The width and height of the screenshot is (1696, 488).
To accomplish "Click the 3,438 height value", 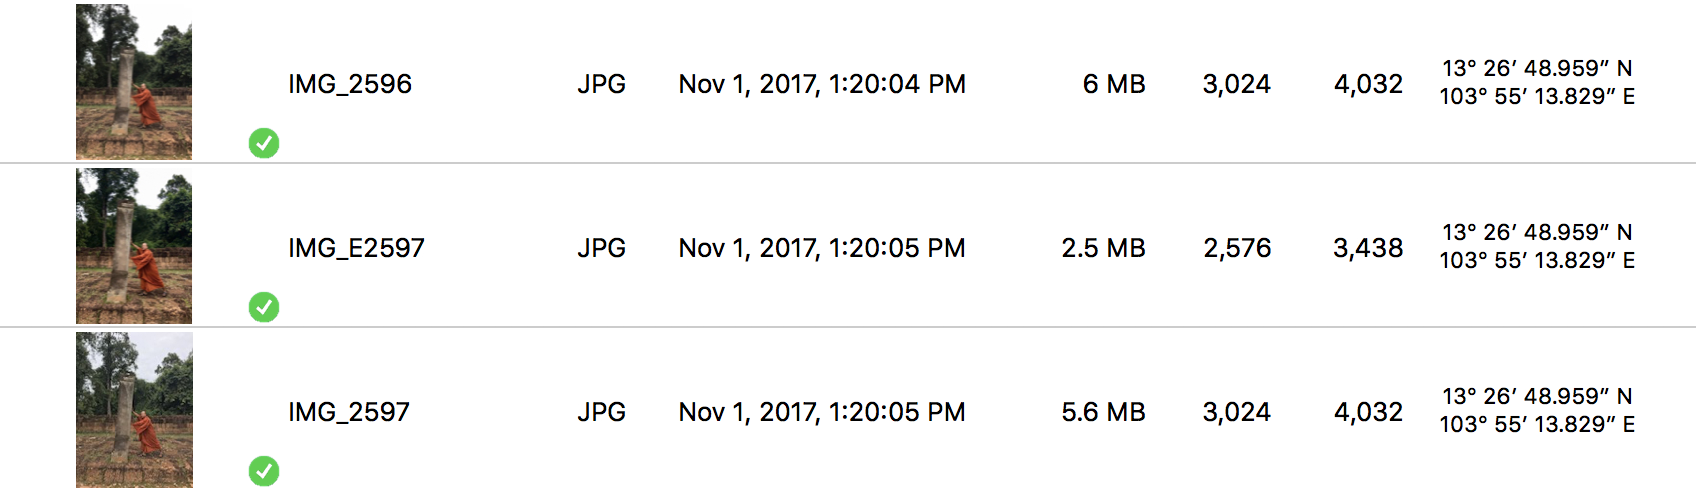I will pos(1368,248).
